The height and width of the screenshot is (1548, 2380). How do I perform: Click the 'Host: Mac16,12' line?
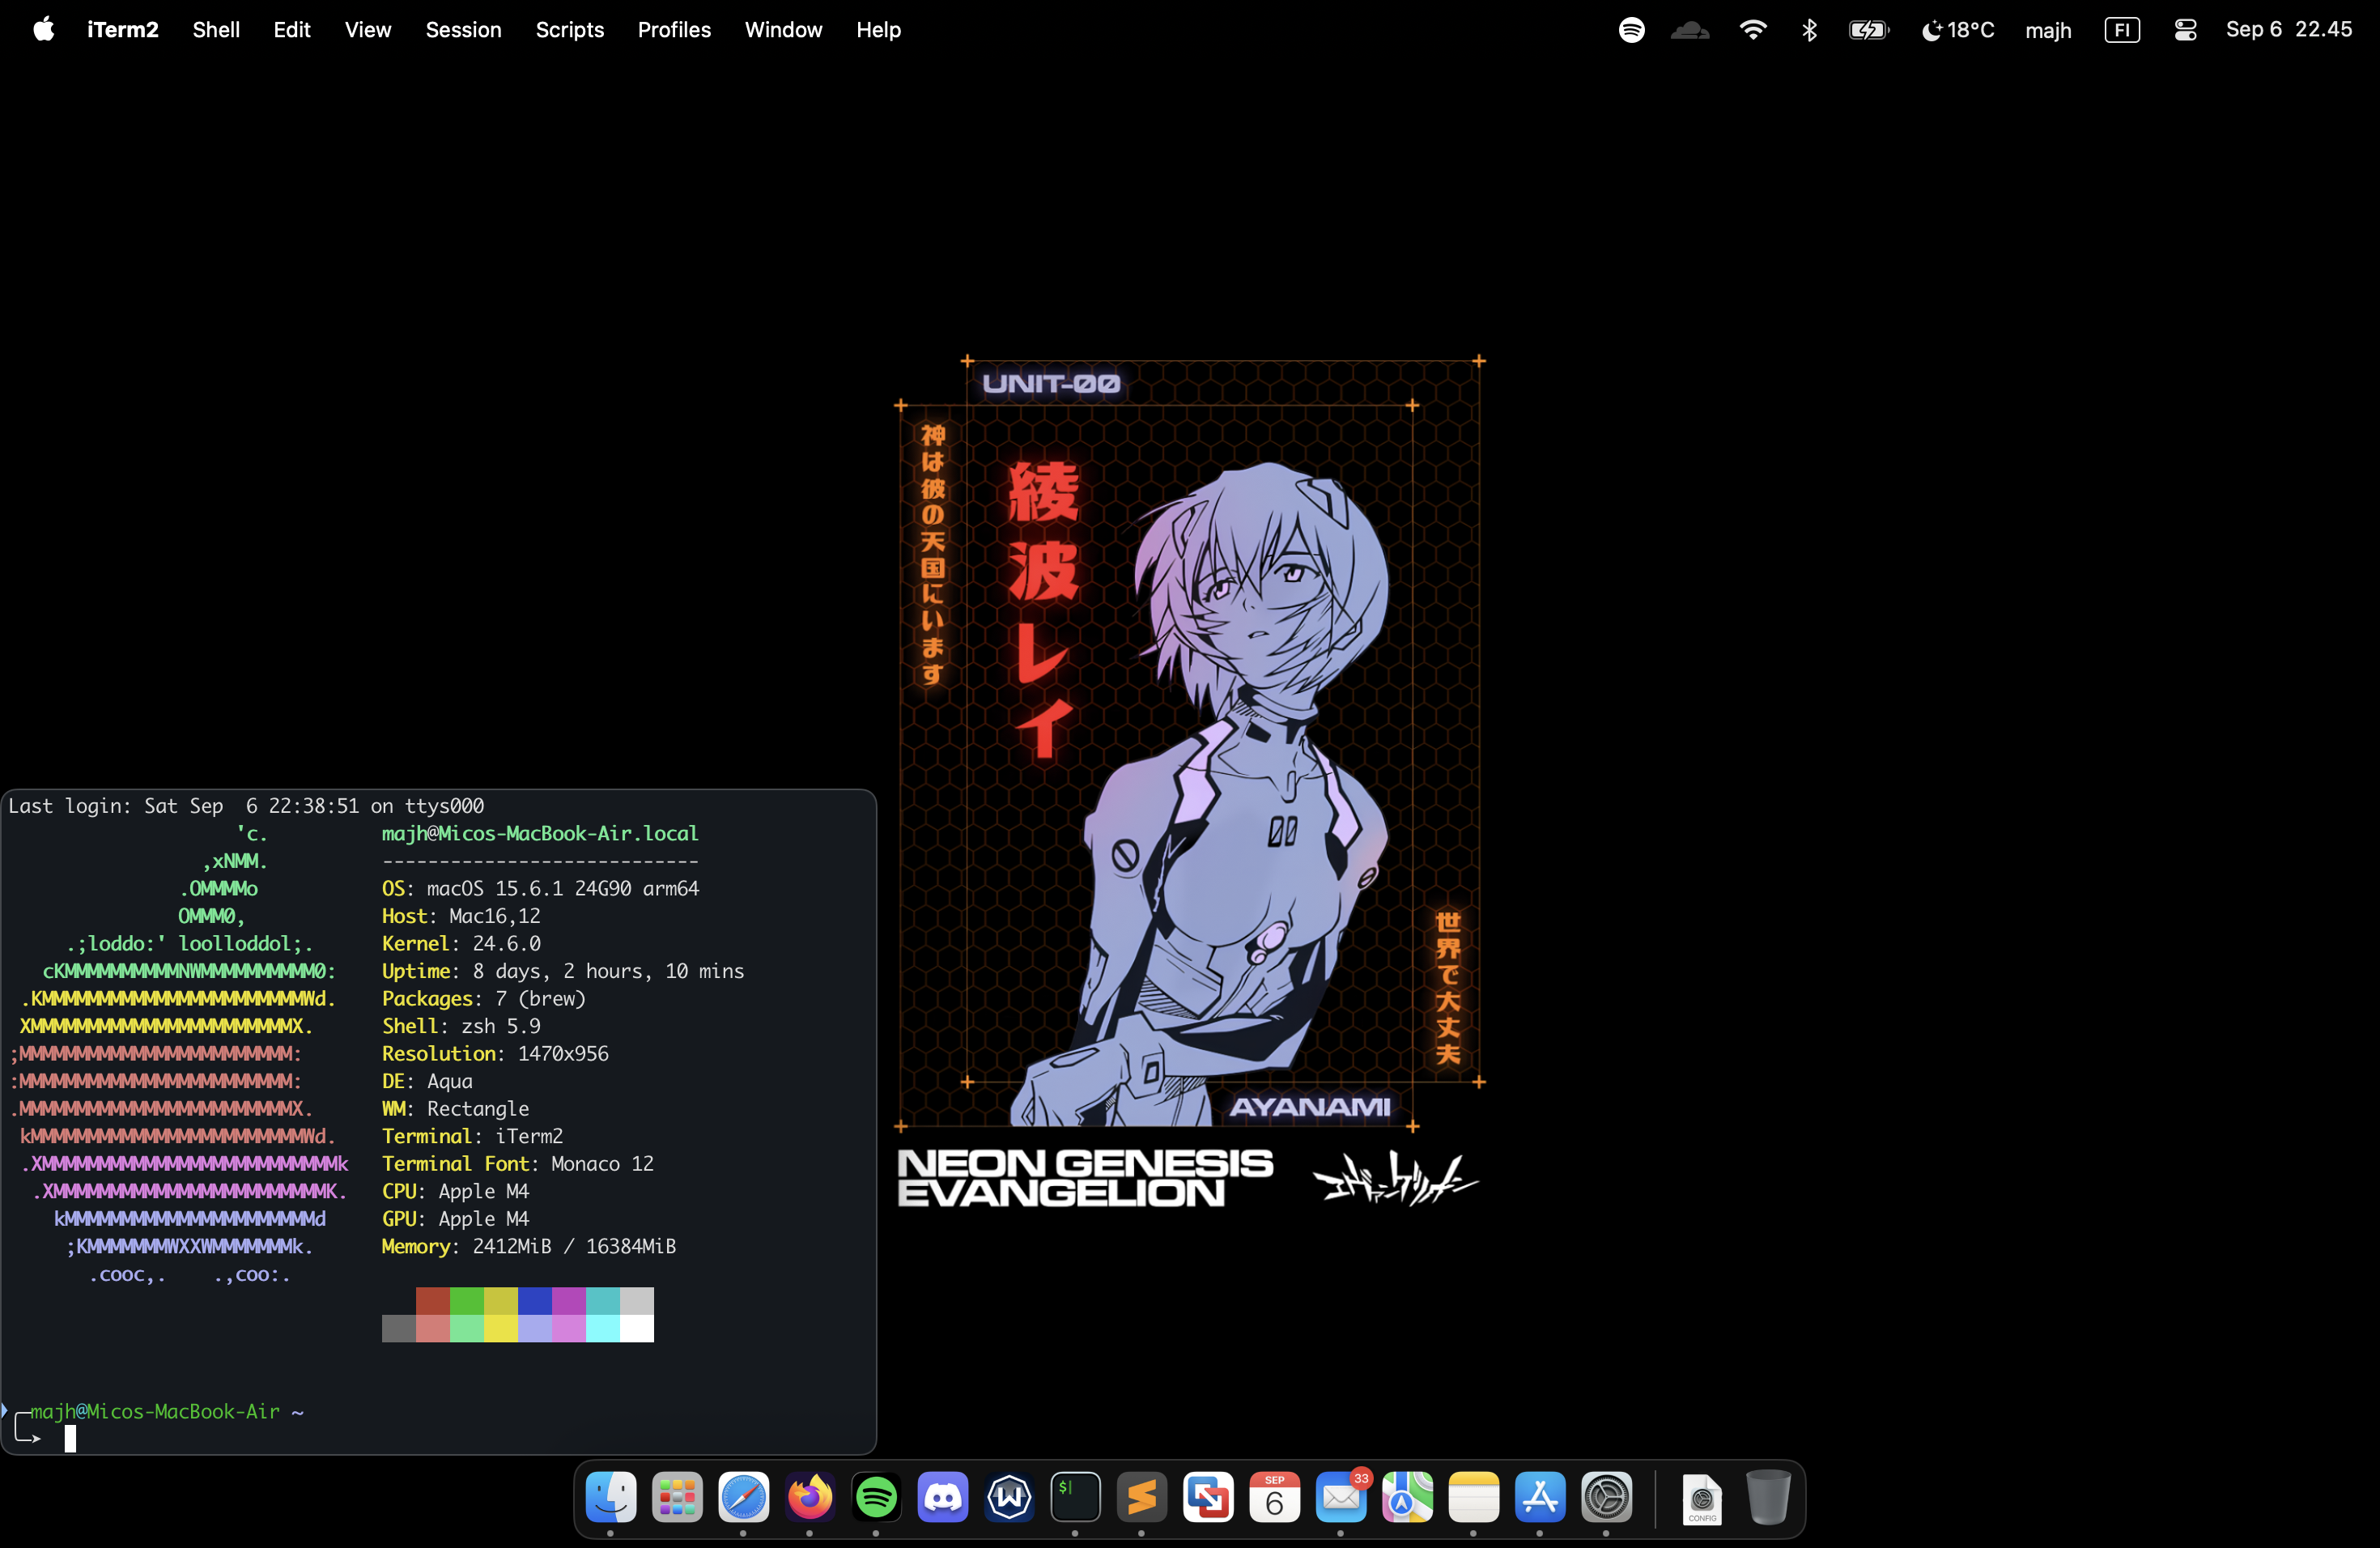tap(461, 916)
